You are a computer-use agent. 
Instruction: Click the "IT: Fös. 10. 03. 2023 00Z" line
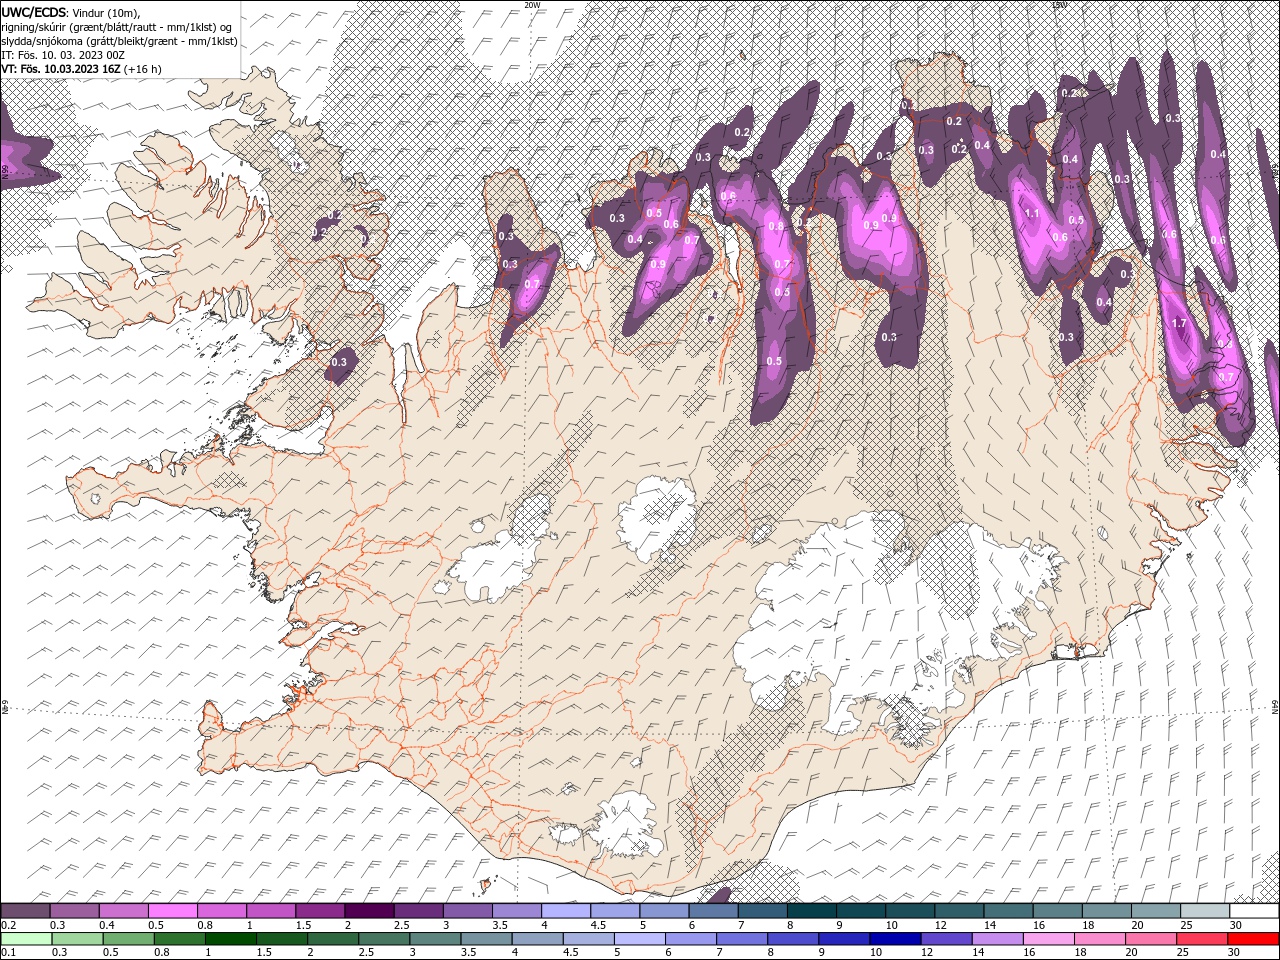tap(62, 55)
